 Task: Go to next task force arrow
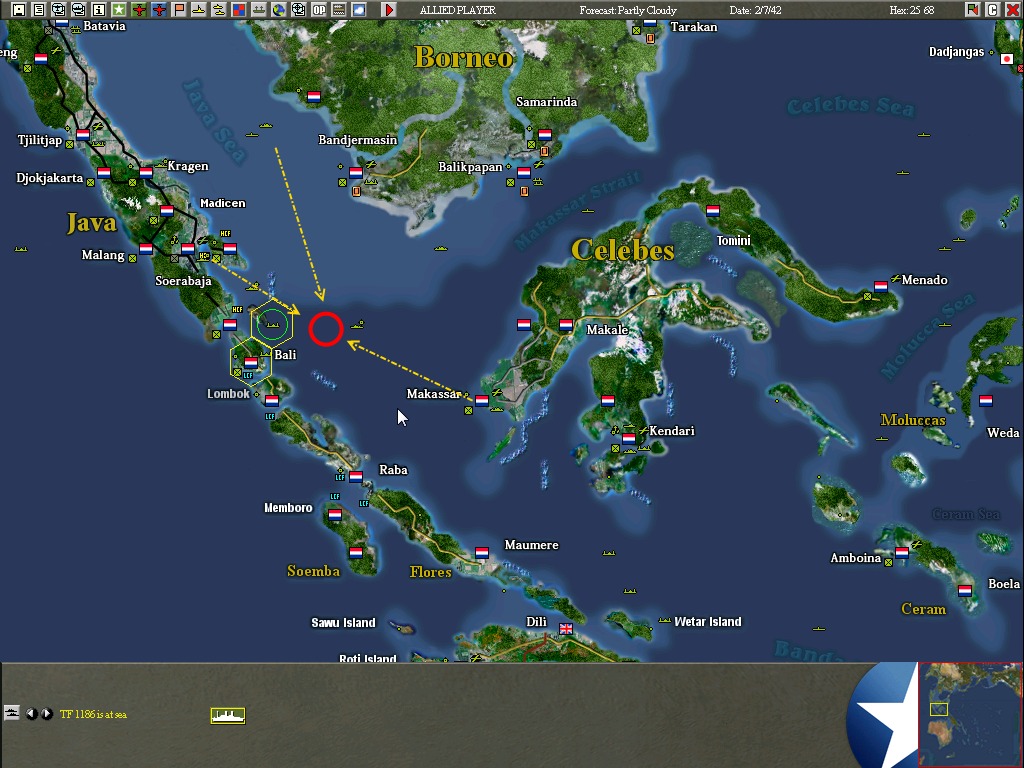pos(46,714)
